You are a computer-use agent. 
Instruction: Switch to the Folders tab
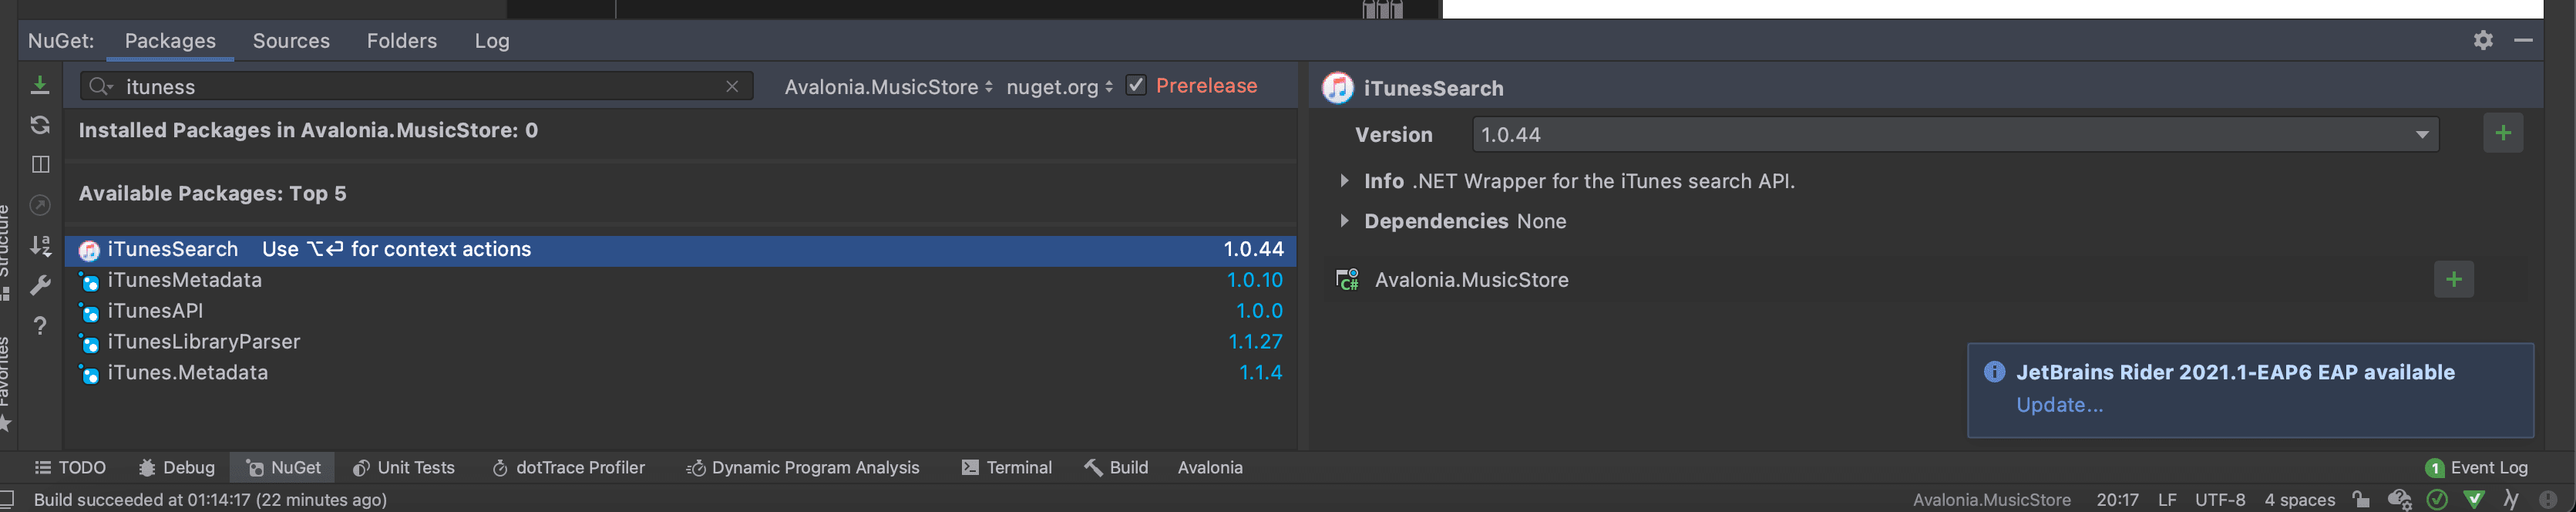coord(401,41)
